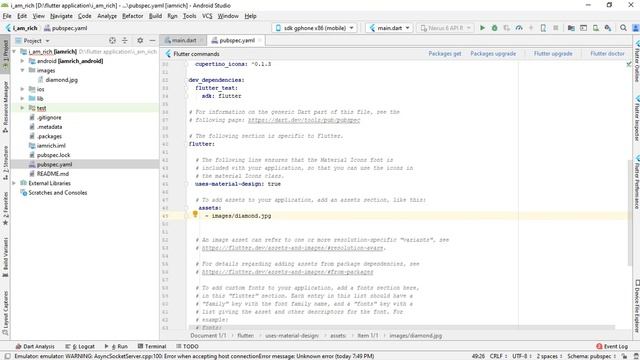The image size is (640, 360).
Task: Click the Flutter logo on Flutter commands bar
Action: pos(168,53)
